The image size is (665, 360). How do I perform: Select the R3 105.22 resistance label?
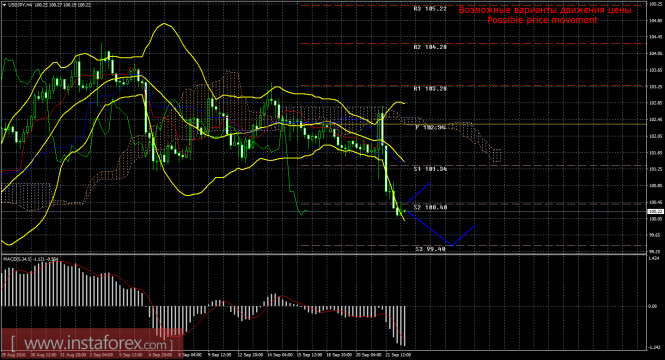point(430,8)
